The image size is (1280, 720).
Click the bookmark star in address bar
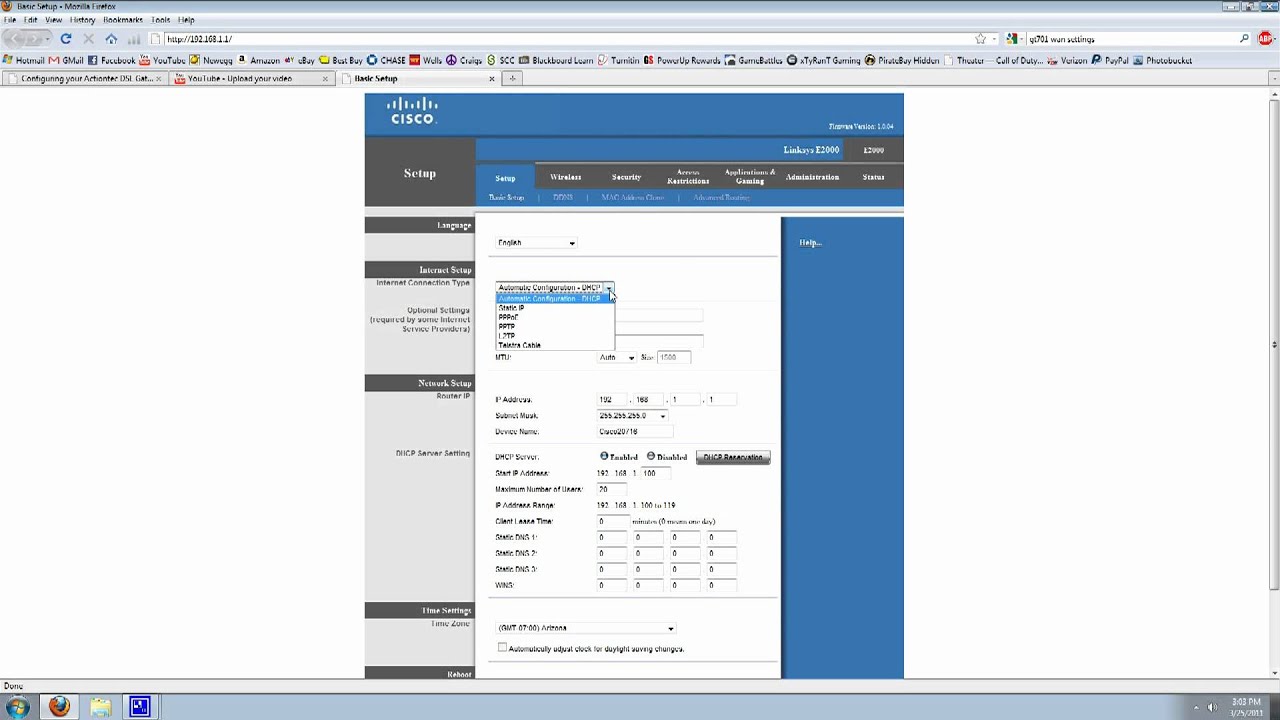(980, 39)
